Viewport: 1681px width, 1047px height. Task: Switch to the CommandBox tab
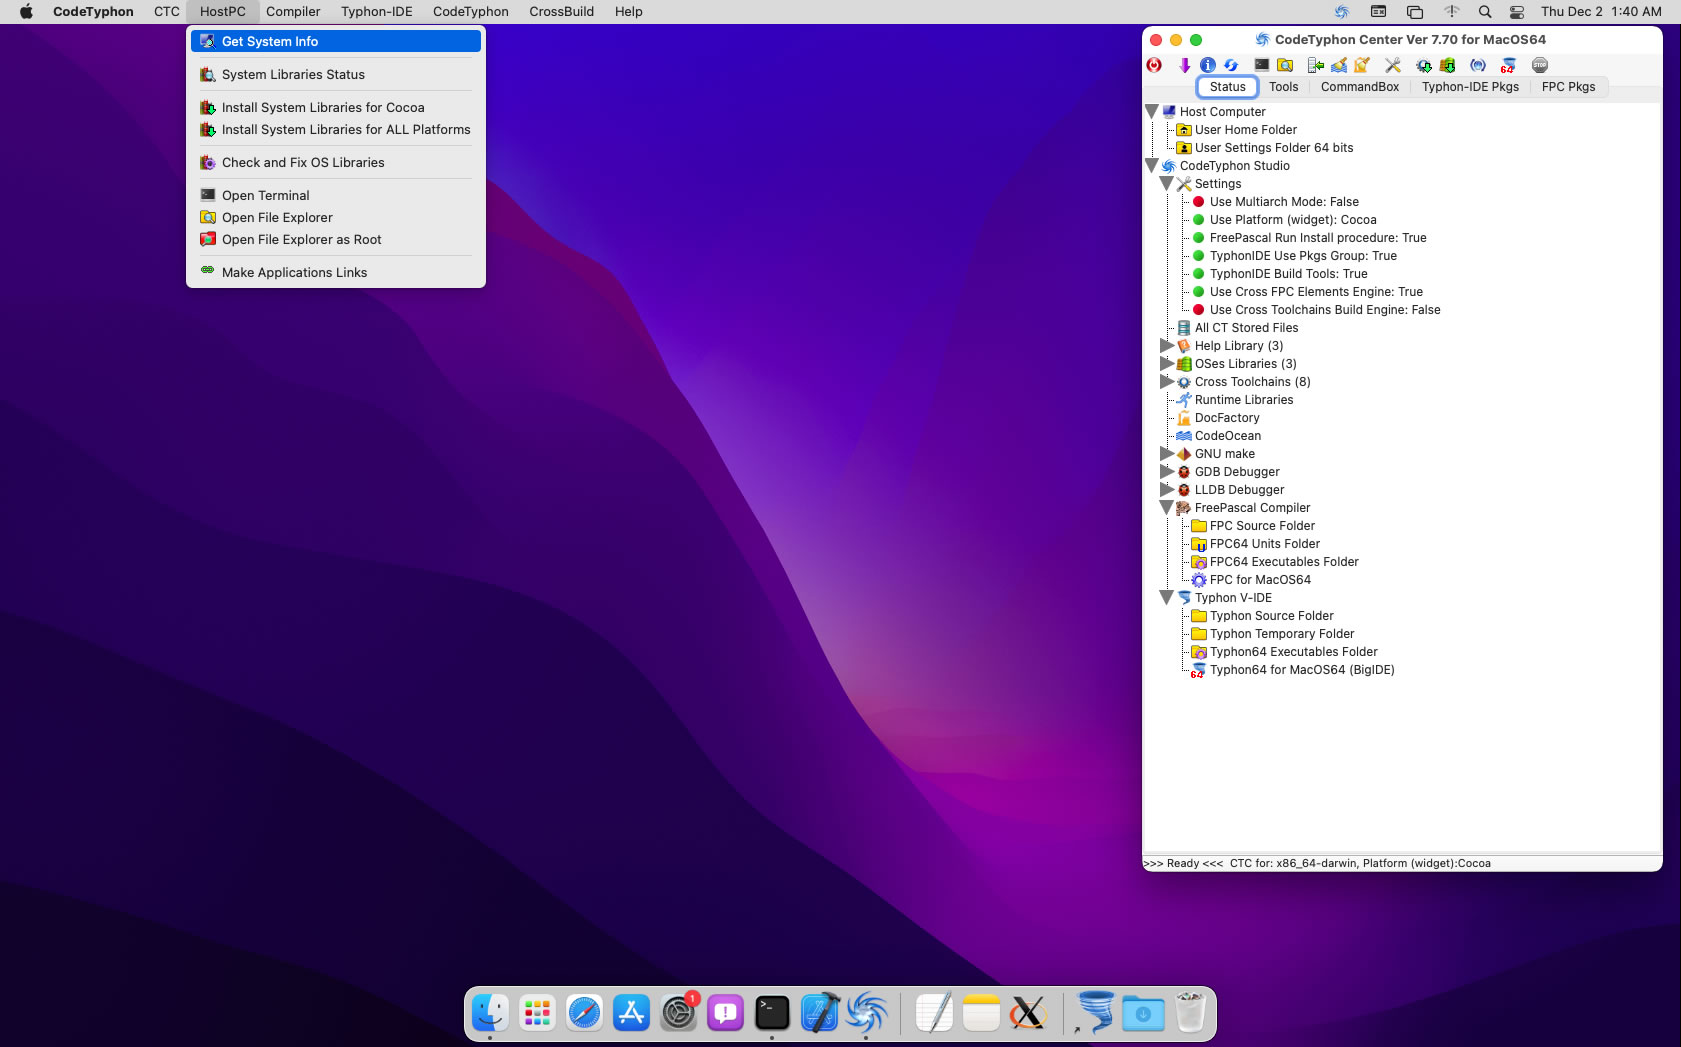point(1360,87)
